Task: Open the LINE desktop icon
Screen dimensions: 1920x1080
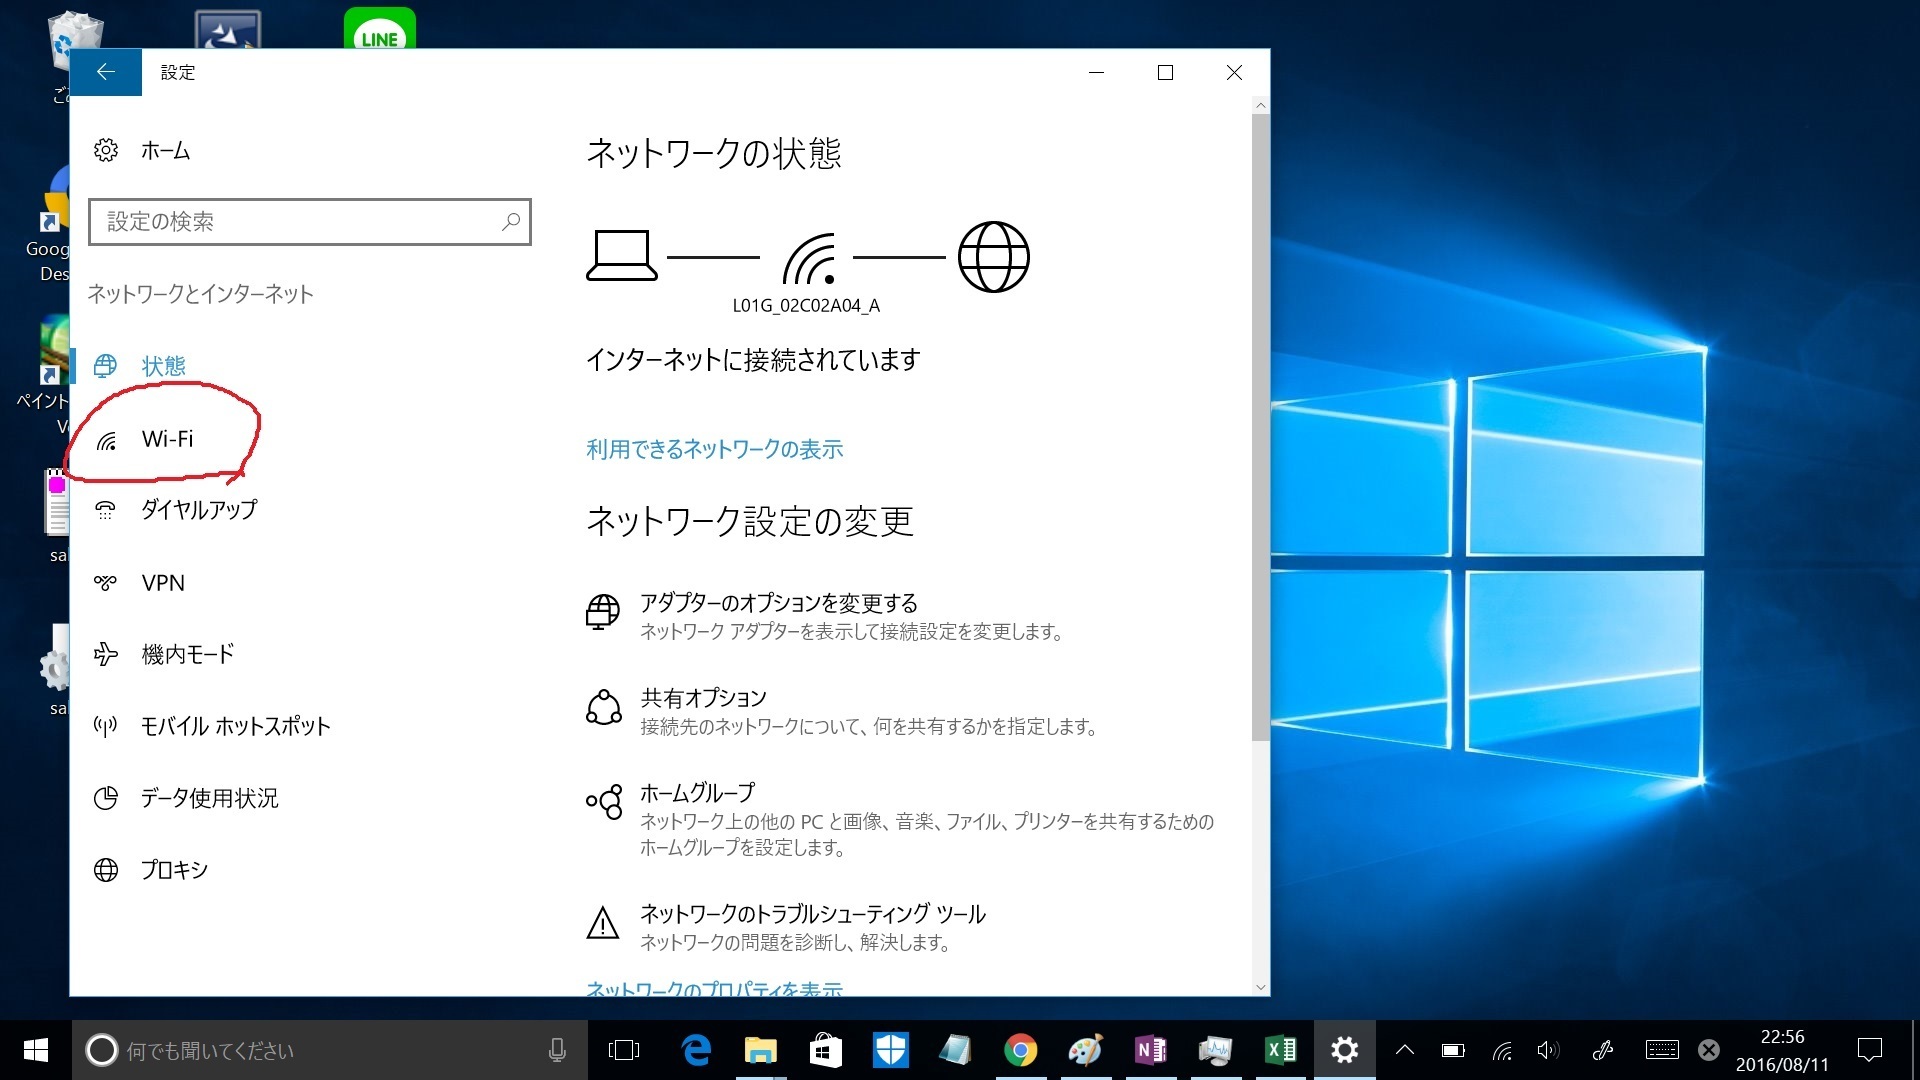Action: pos(379,30)
